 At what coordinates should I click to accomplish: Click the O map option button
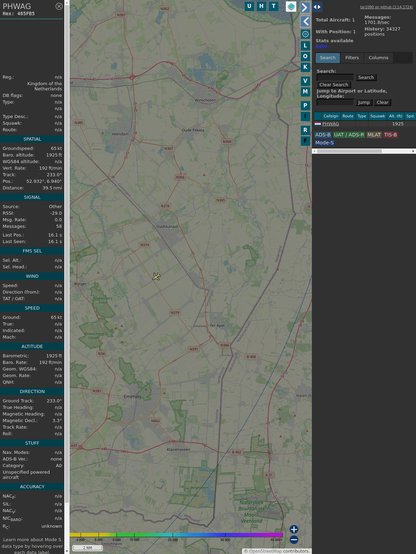(305, 56)
